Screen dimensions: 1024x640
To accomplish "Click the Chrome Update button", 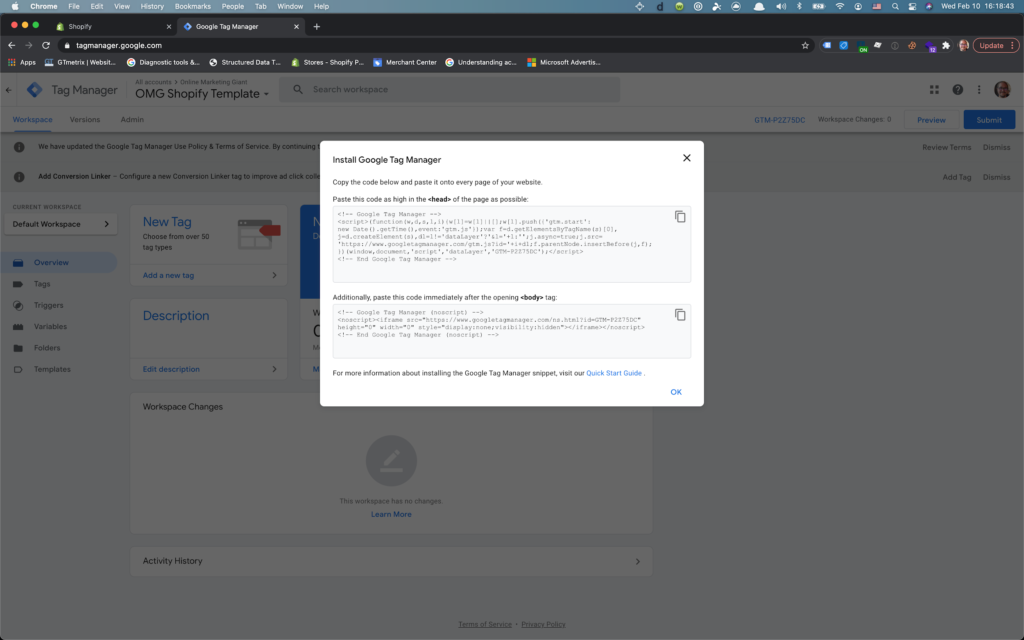I will point(995,45).
